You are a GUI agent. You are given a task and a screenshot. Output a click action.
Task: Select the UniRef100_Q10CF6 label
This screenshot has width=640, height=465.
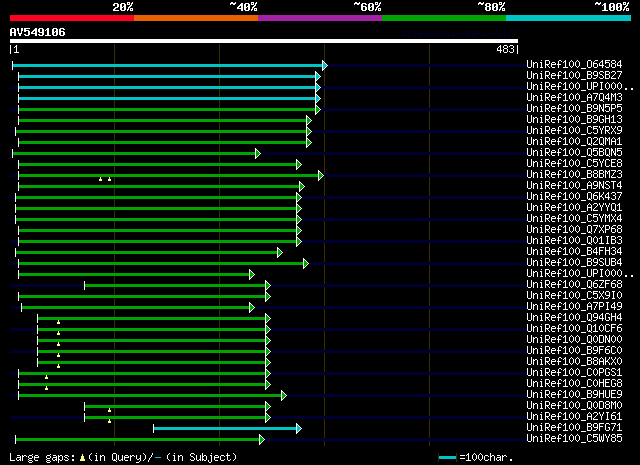pyautogui.click(x=574, y=329)
